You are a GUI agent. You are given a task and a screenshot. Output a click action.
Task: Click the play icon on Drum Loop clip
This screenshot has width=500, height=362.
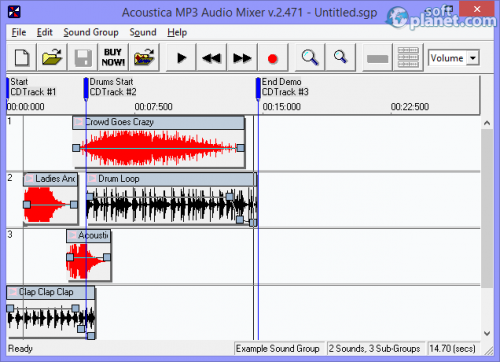(x=92, y=179)
